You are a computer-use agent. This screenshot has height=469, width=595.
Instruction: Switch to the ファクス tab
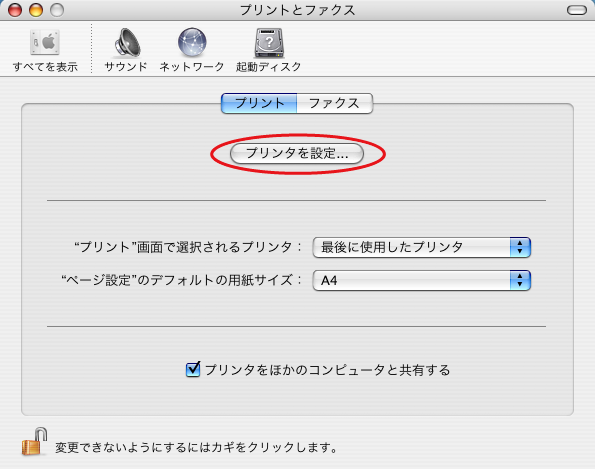point(334,103)
